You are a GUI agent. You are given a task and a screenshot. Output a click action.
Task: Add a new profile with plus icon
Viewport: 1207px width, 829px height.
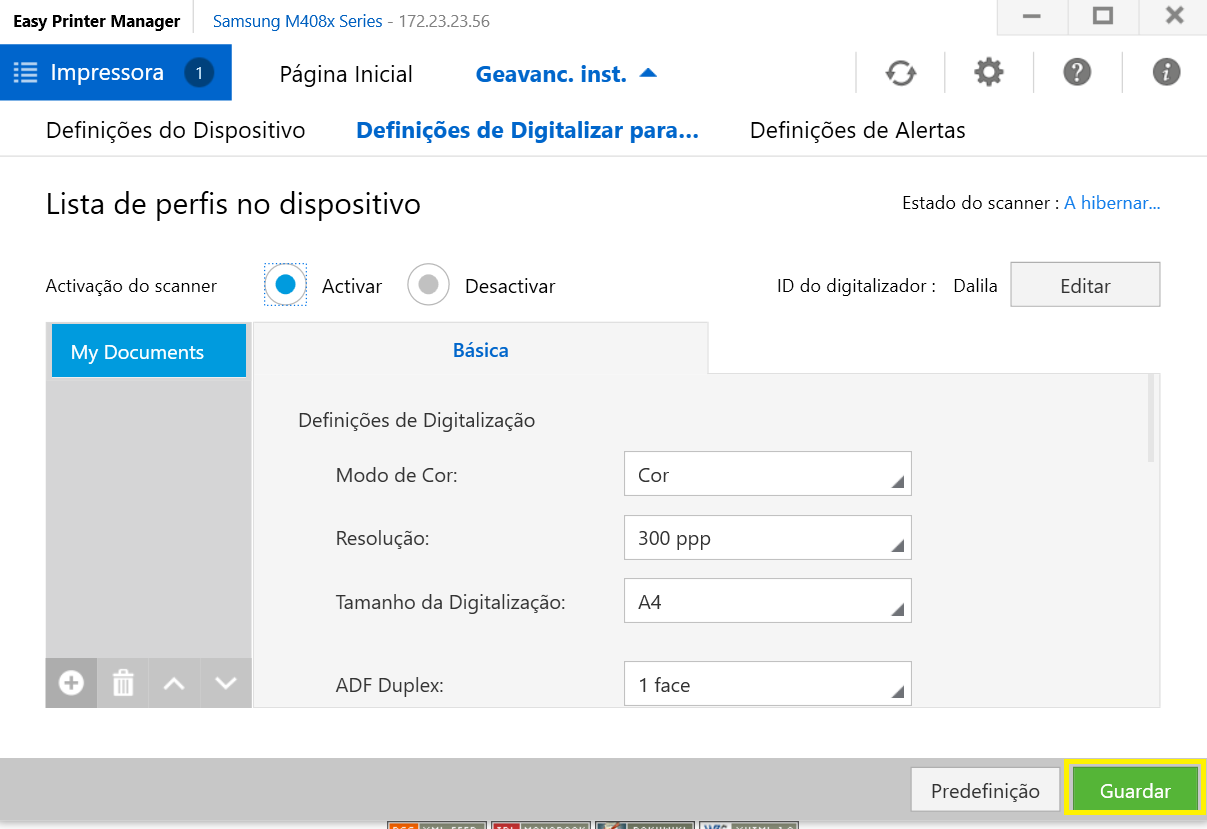coord(71,683)
